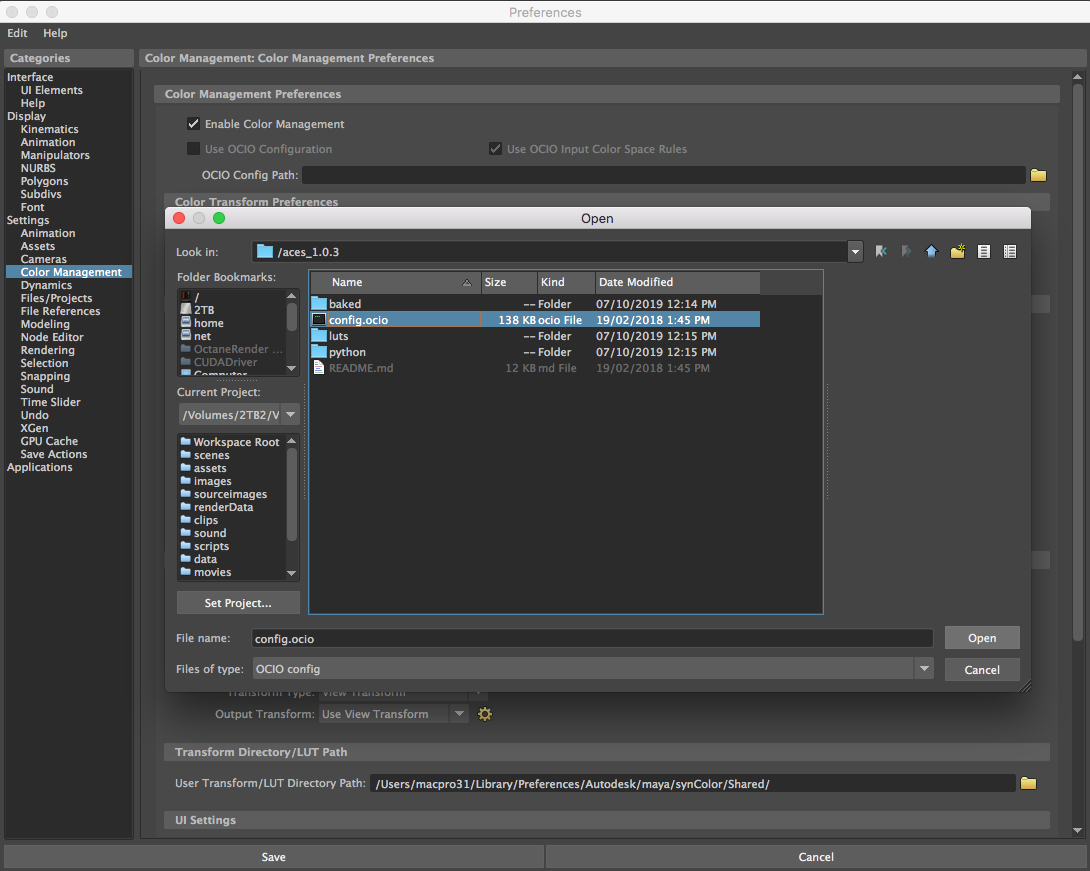
Task: Go up to the parent directory
Action: pyautogui.click(x=932, y=252)
